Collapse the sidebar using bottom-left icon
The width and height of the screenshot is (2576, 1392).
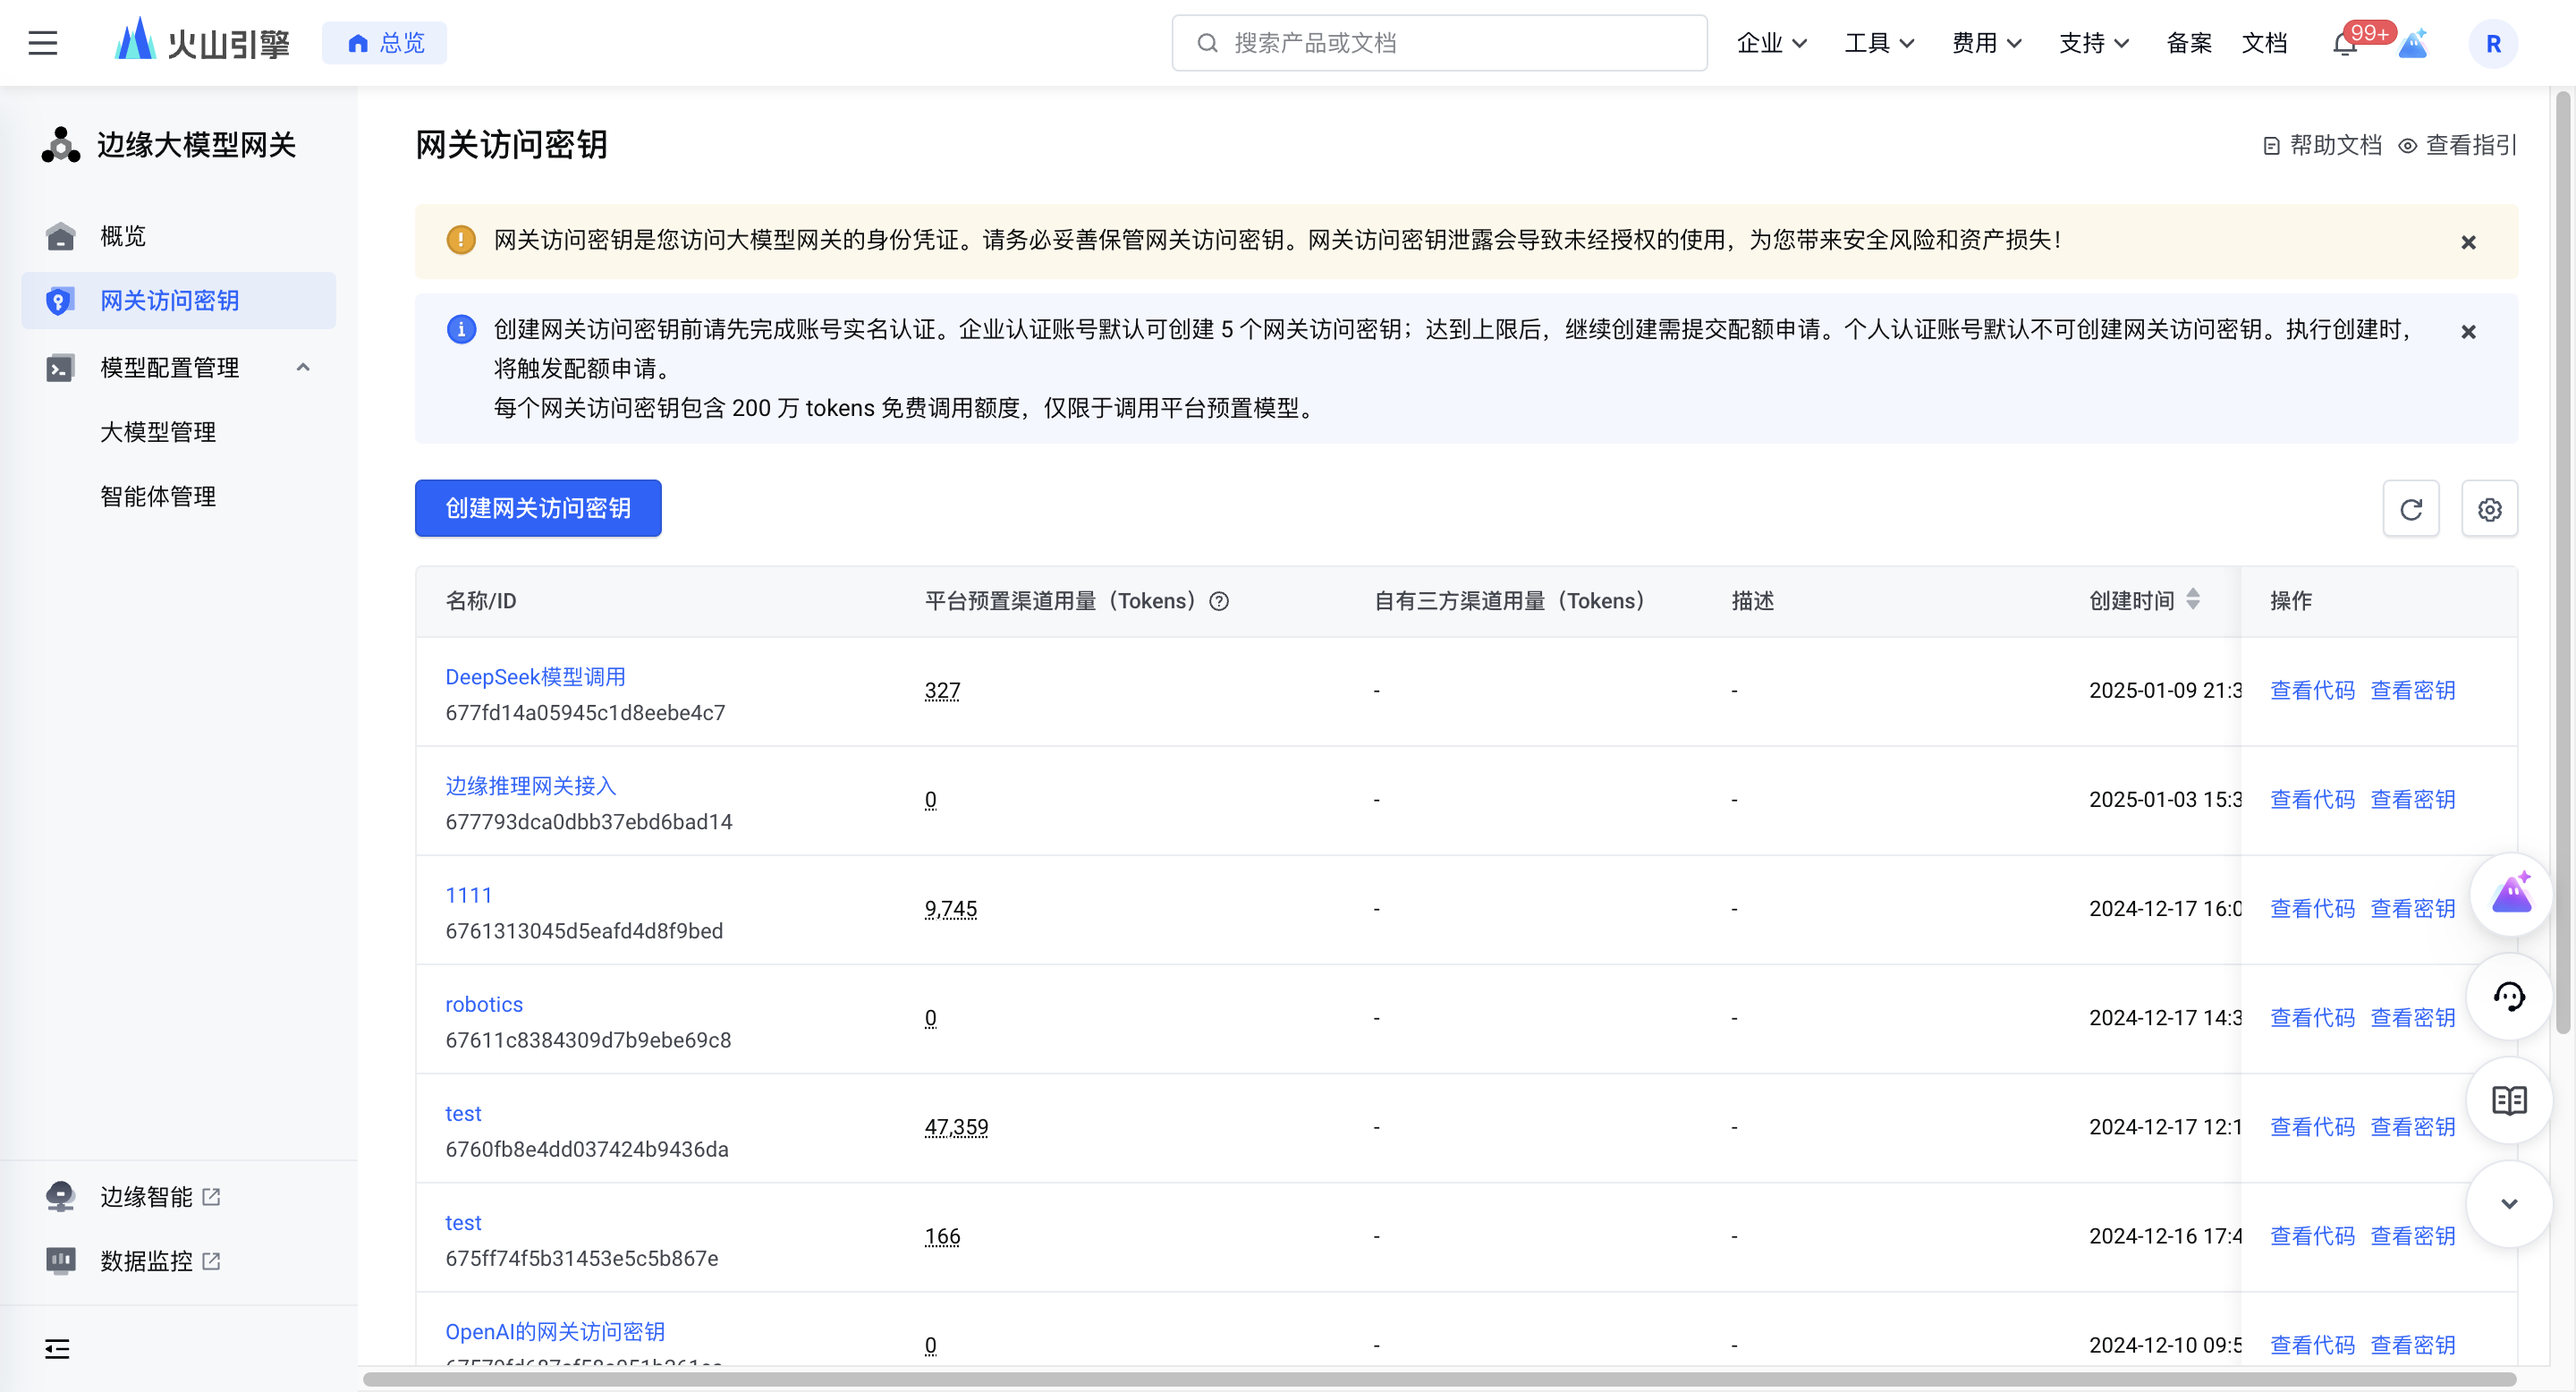point(57,1348)
